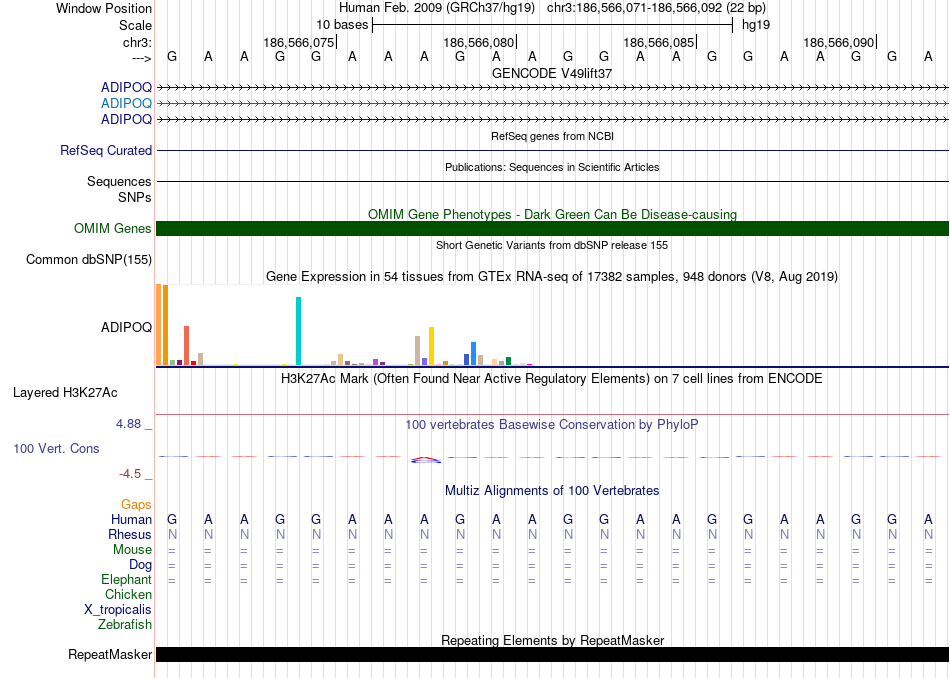Click the Common dbSNP(155) track label
The image size is (950, 678).
click(89, 260)
